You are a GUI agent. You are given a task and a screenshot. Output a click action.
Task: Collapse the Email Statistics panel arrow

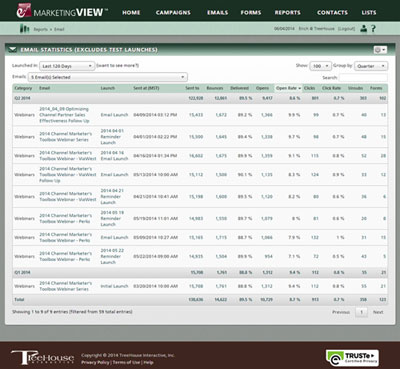tap(12, 50)
